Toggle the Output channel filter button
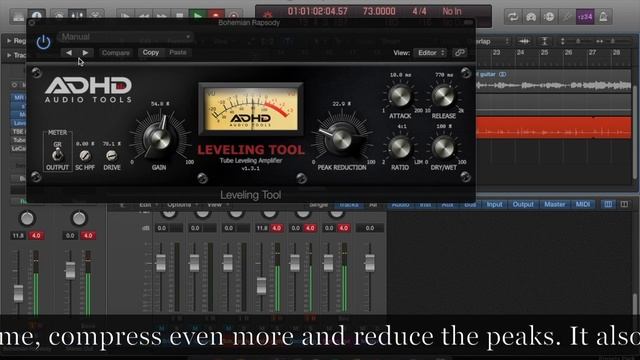 523,204
